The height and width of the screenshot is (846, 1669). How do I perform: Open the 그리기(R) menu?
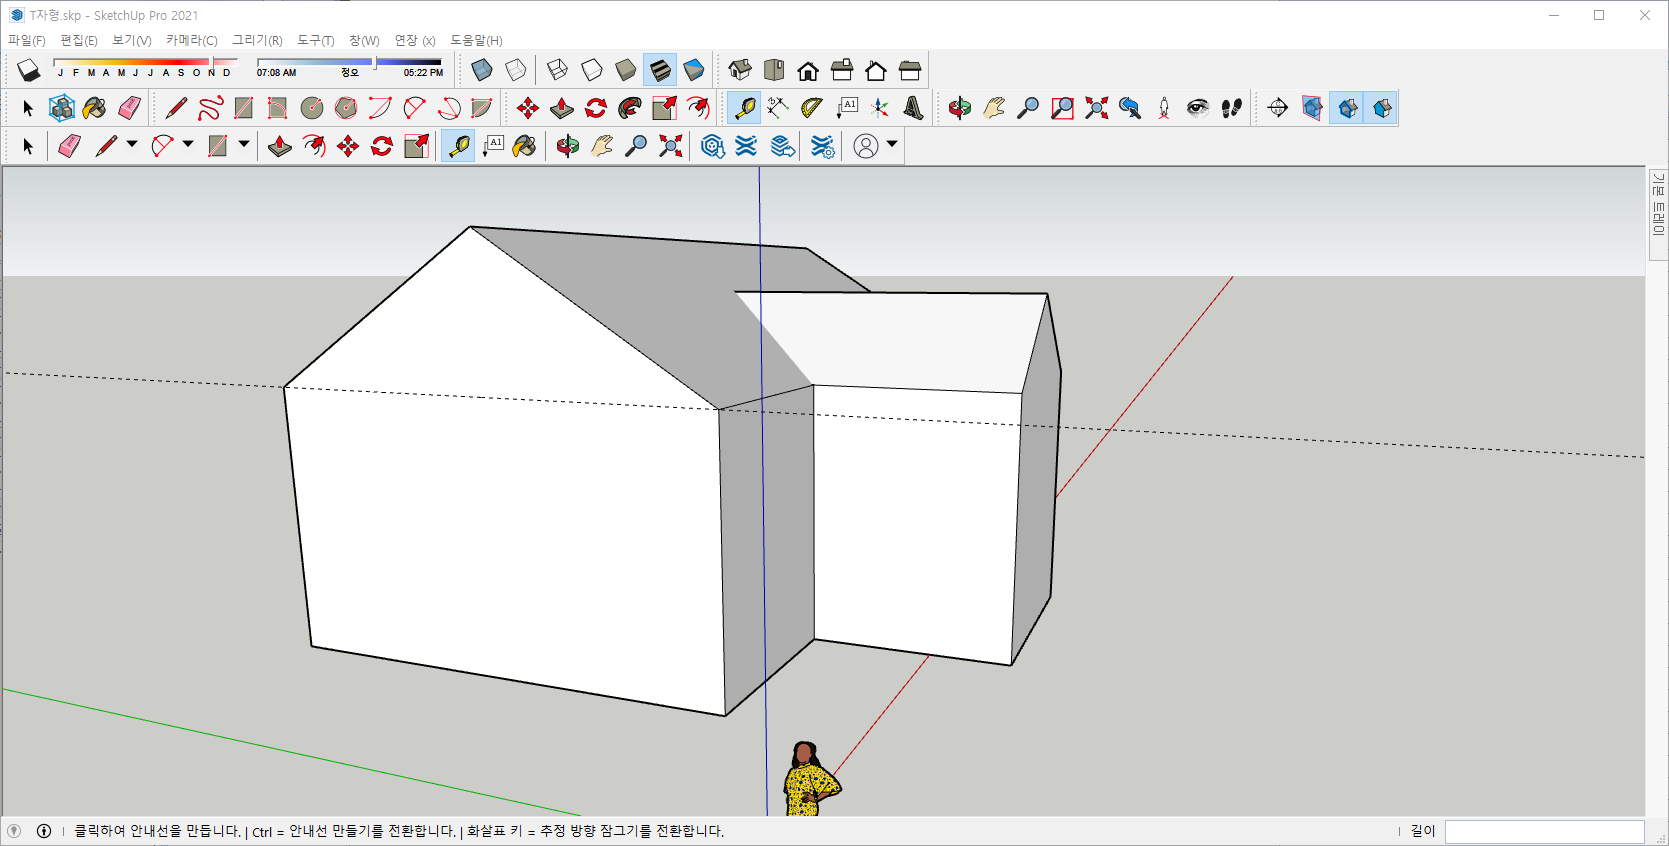pyautogui.click(x=258, y=40)
